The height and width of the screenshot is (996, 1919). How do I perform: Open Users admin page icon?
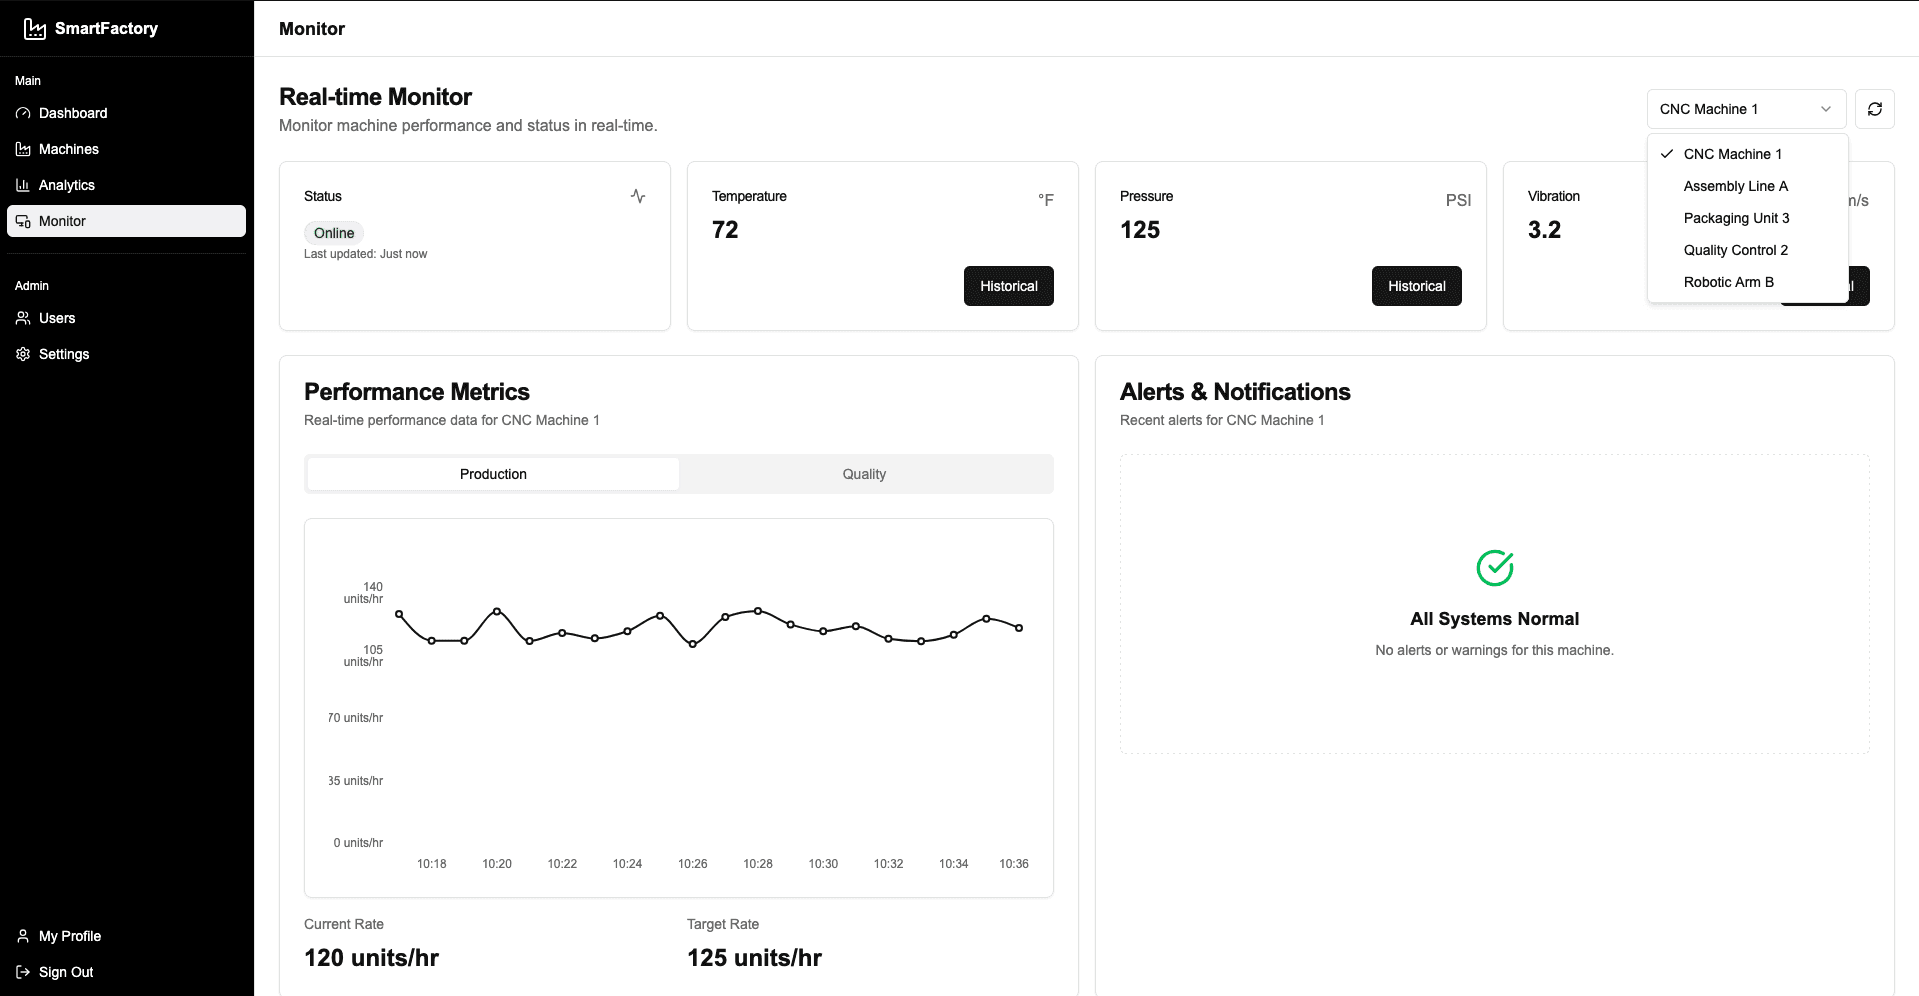click(23, 318)
